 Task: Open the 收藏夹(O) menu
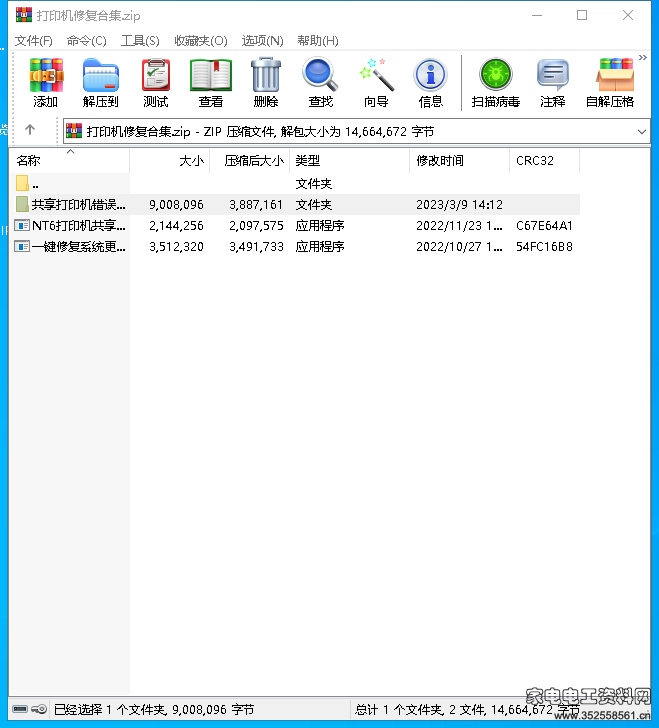point(201,41)
